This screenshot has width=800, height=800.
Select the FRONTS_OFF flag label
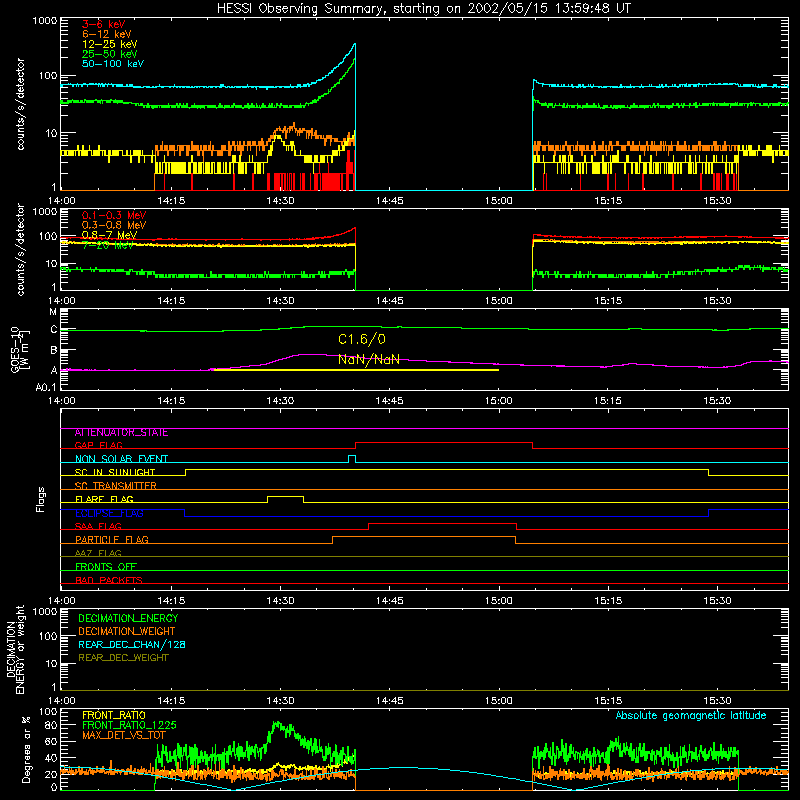click(106, 567)
